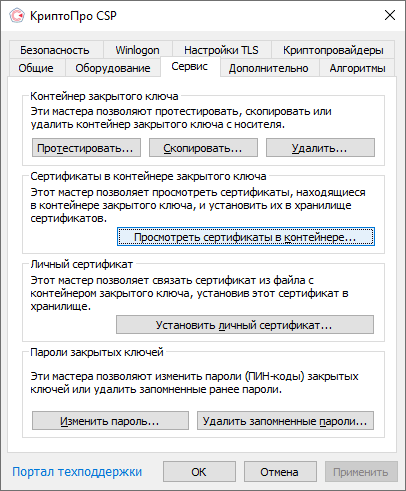
Task: Confirm with the OK button
Action: (x=199, y=472)
